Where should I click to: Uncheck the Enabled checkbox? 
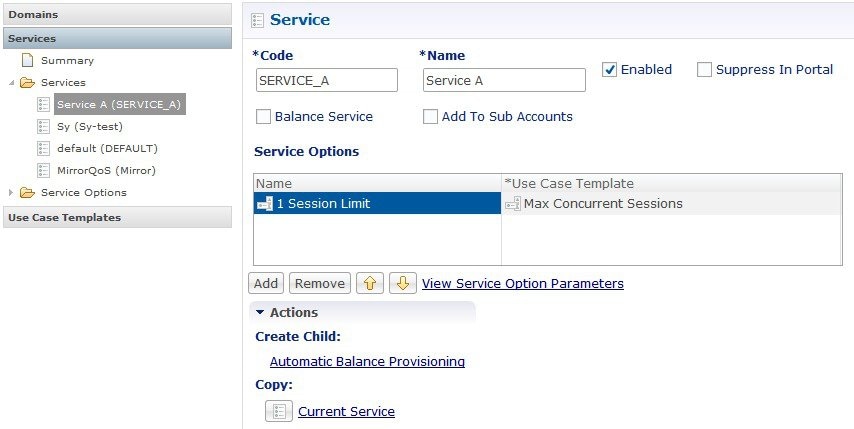pyautogui.click(x=609, y=70)
